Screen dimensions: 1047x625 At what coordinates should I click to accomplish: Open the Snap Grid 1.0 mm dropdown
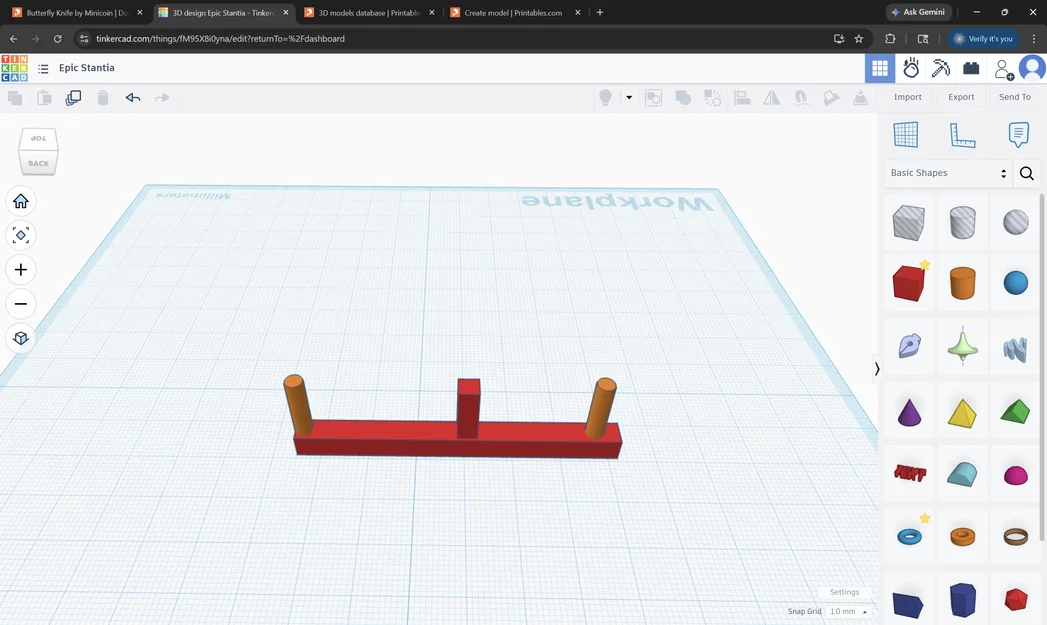tap(848, 612)
